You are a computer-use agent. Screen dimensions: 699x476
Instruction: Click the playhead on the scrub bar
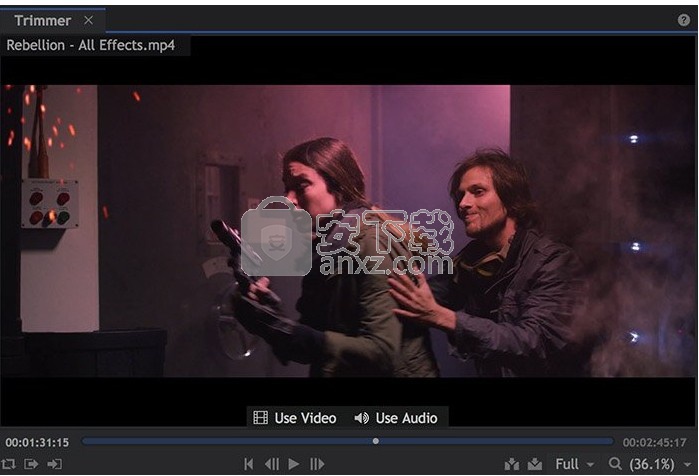click(x=376, y=441)
